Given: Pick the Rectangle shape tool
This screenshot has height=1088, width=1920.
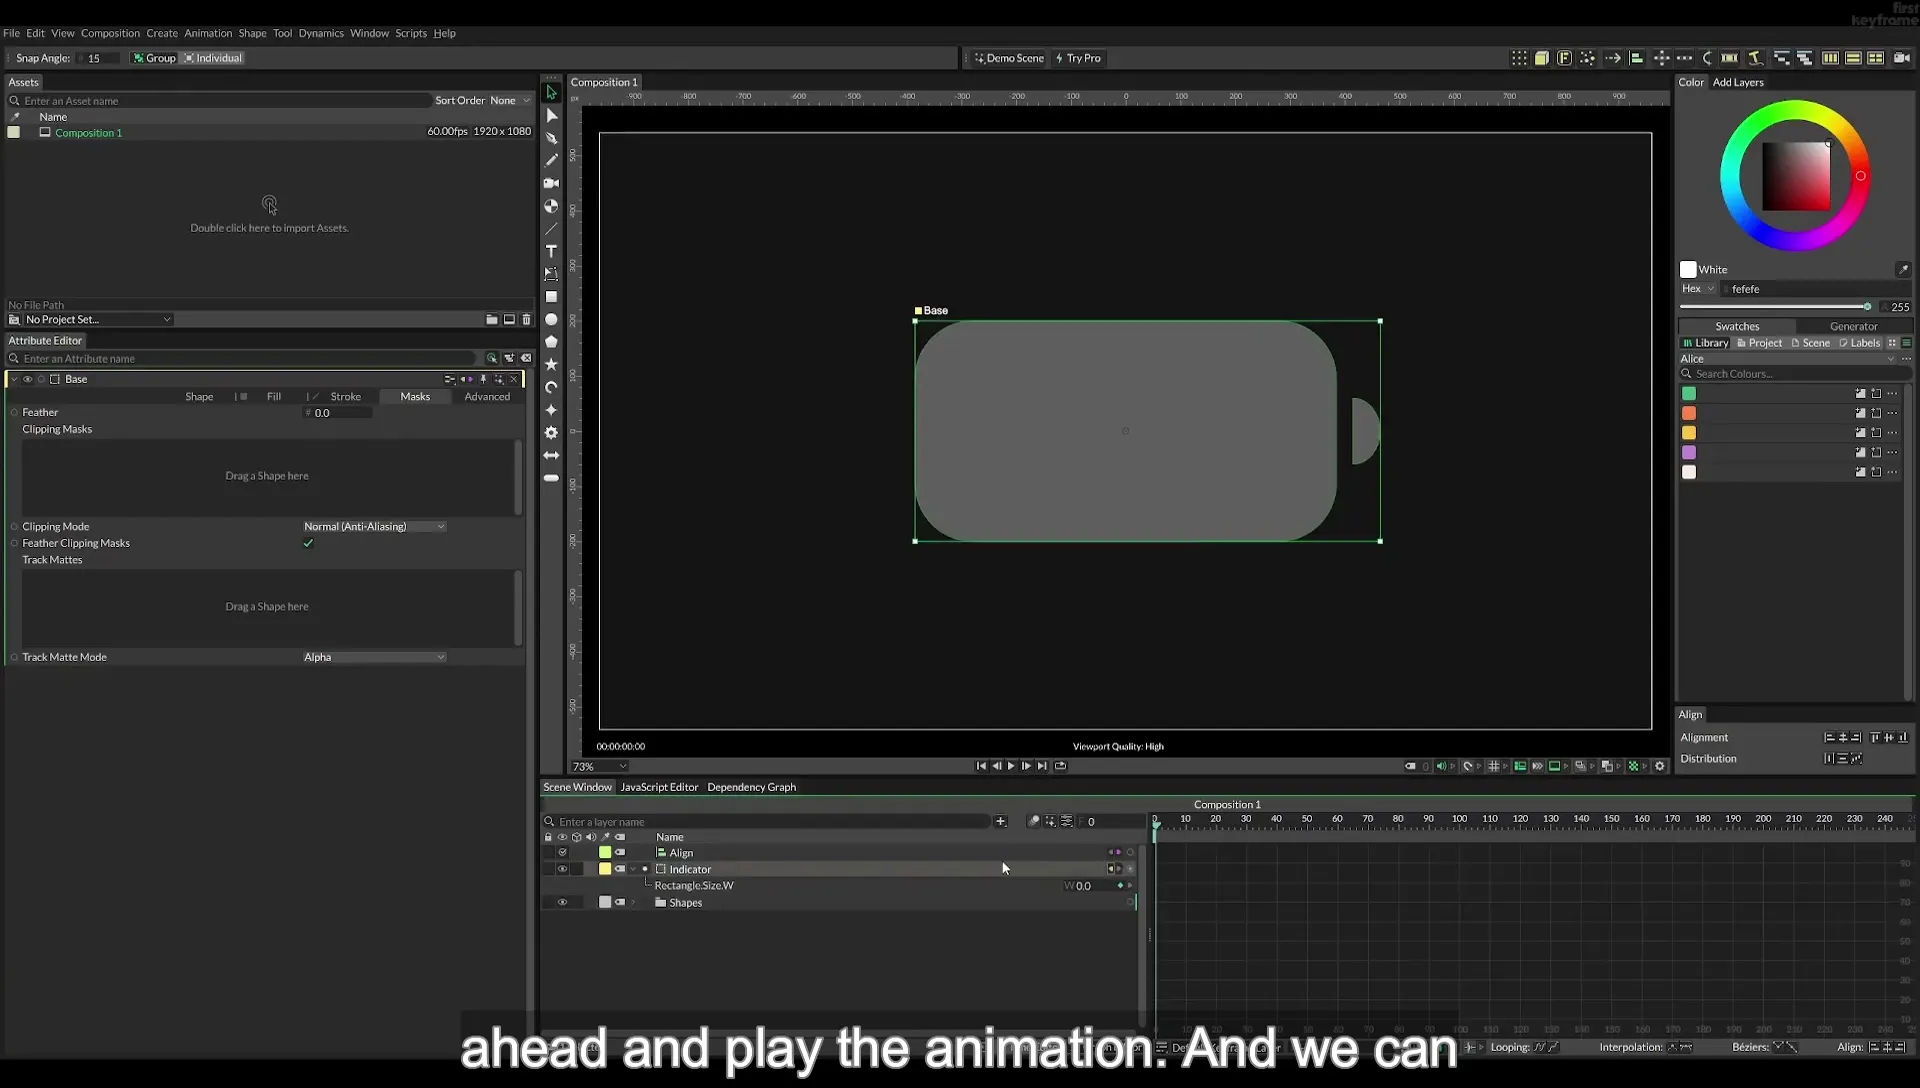Looking at the screenshot, I should [x=551, y=297].
